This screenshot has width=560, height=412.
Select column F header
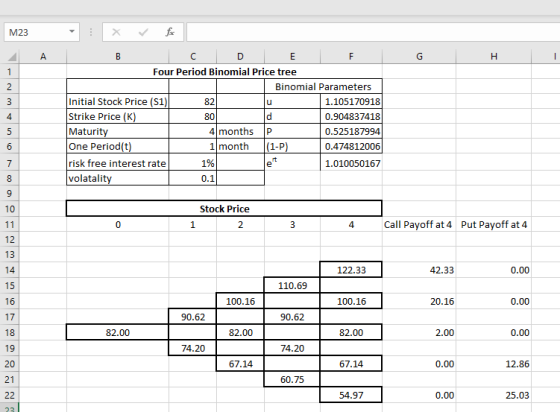[x=351, y=56]
